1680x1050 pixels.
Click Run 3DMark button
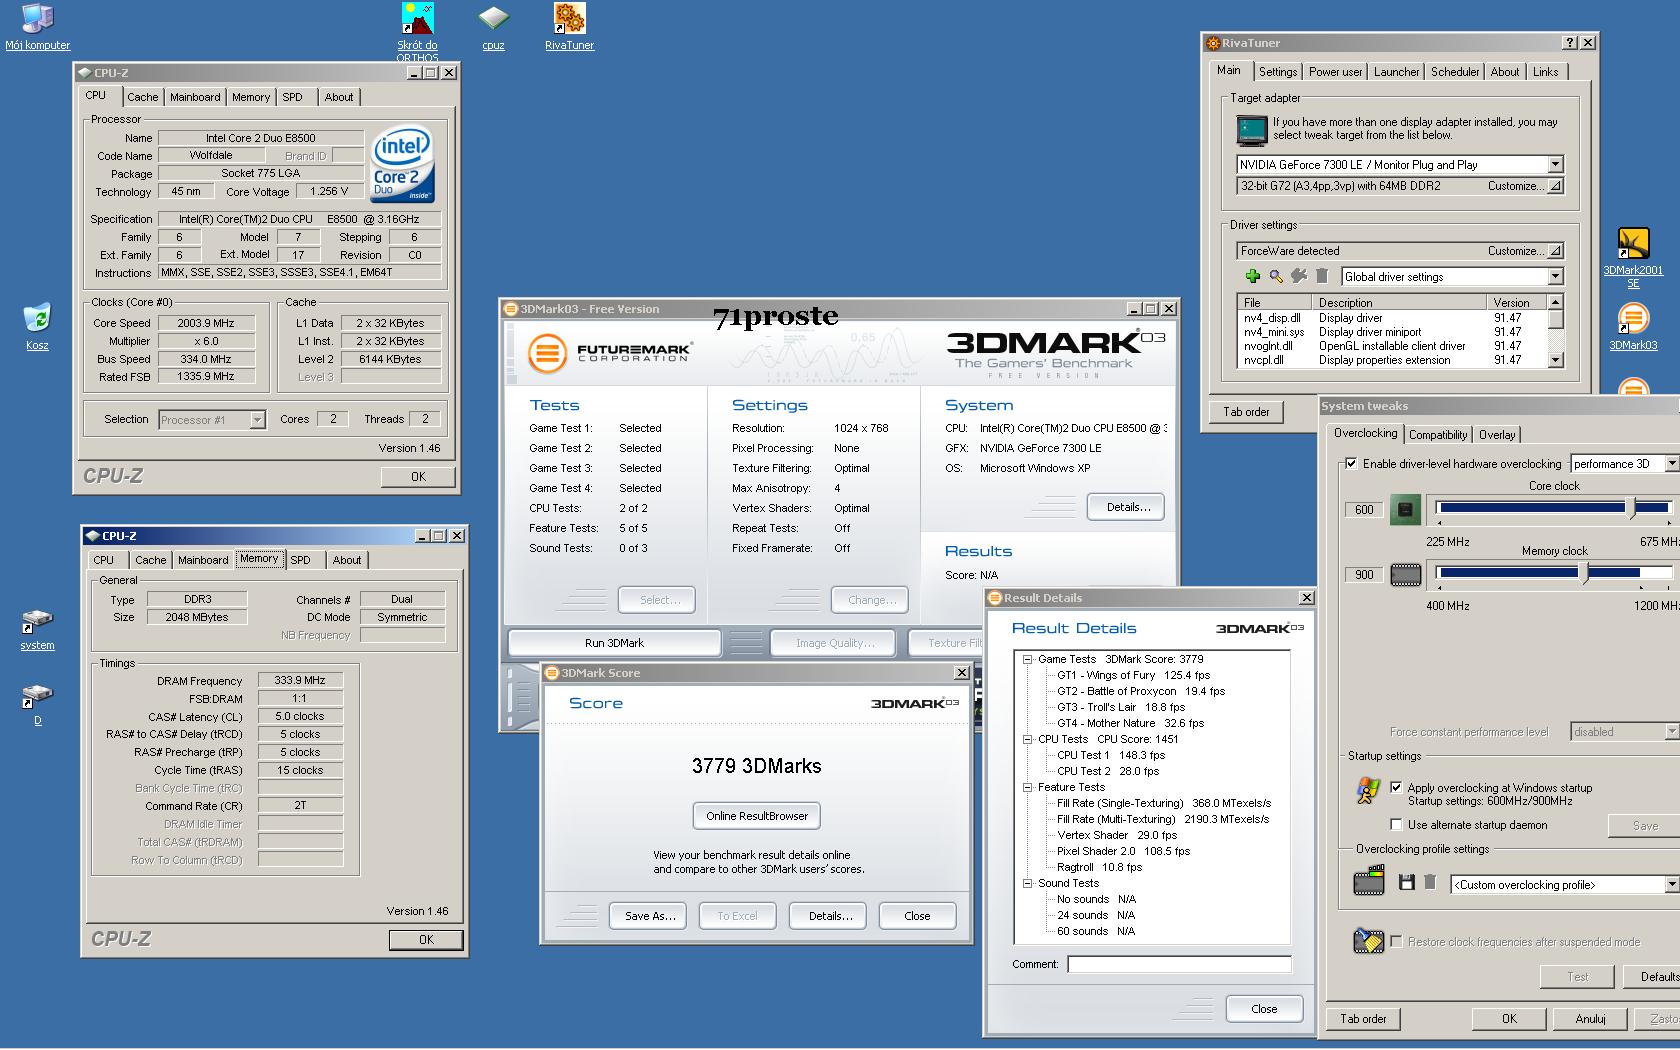click(614, 643)
